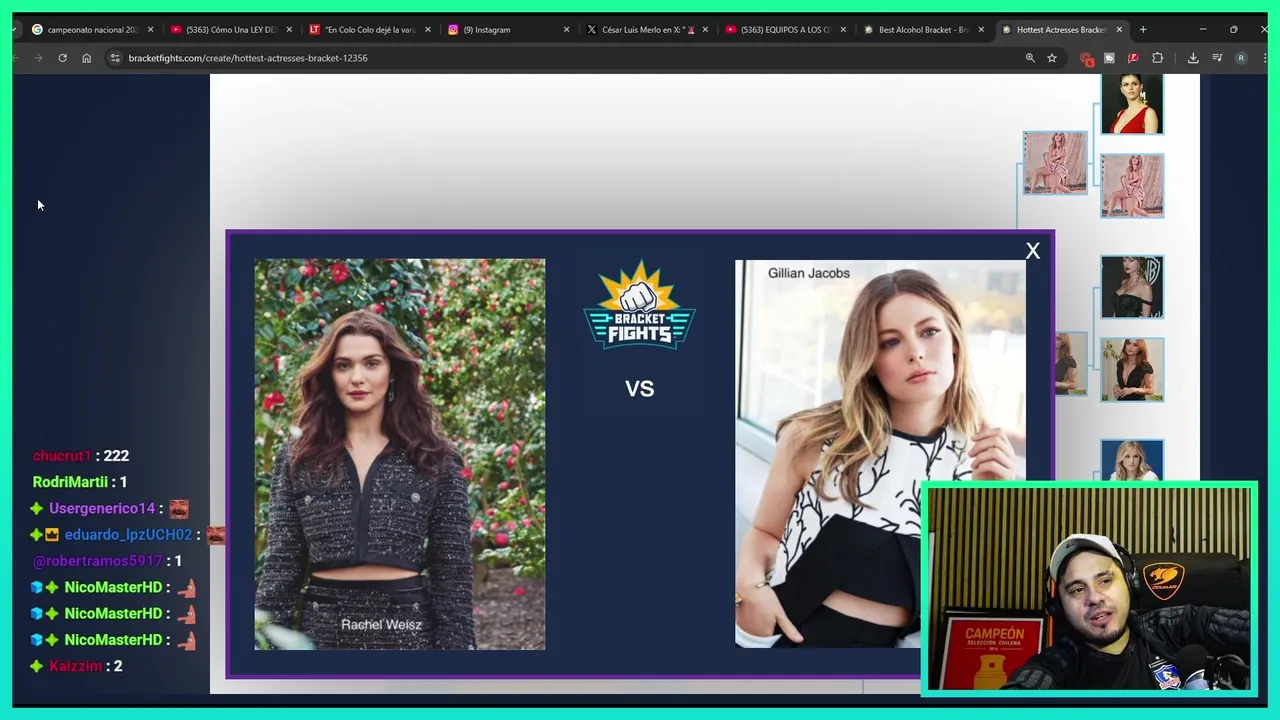The height and width of the screenshot is (720, 1280).
Task: Close the Best Alcohol Bracket tab
Action: point(981,30)
